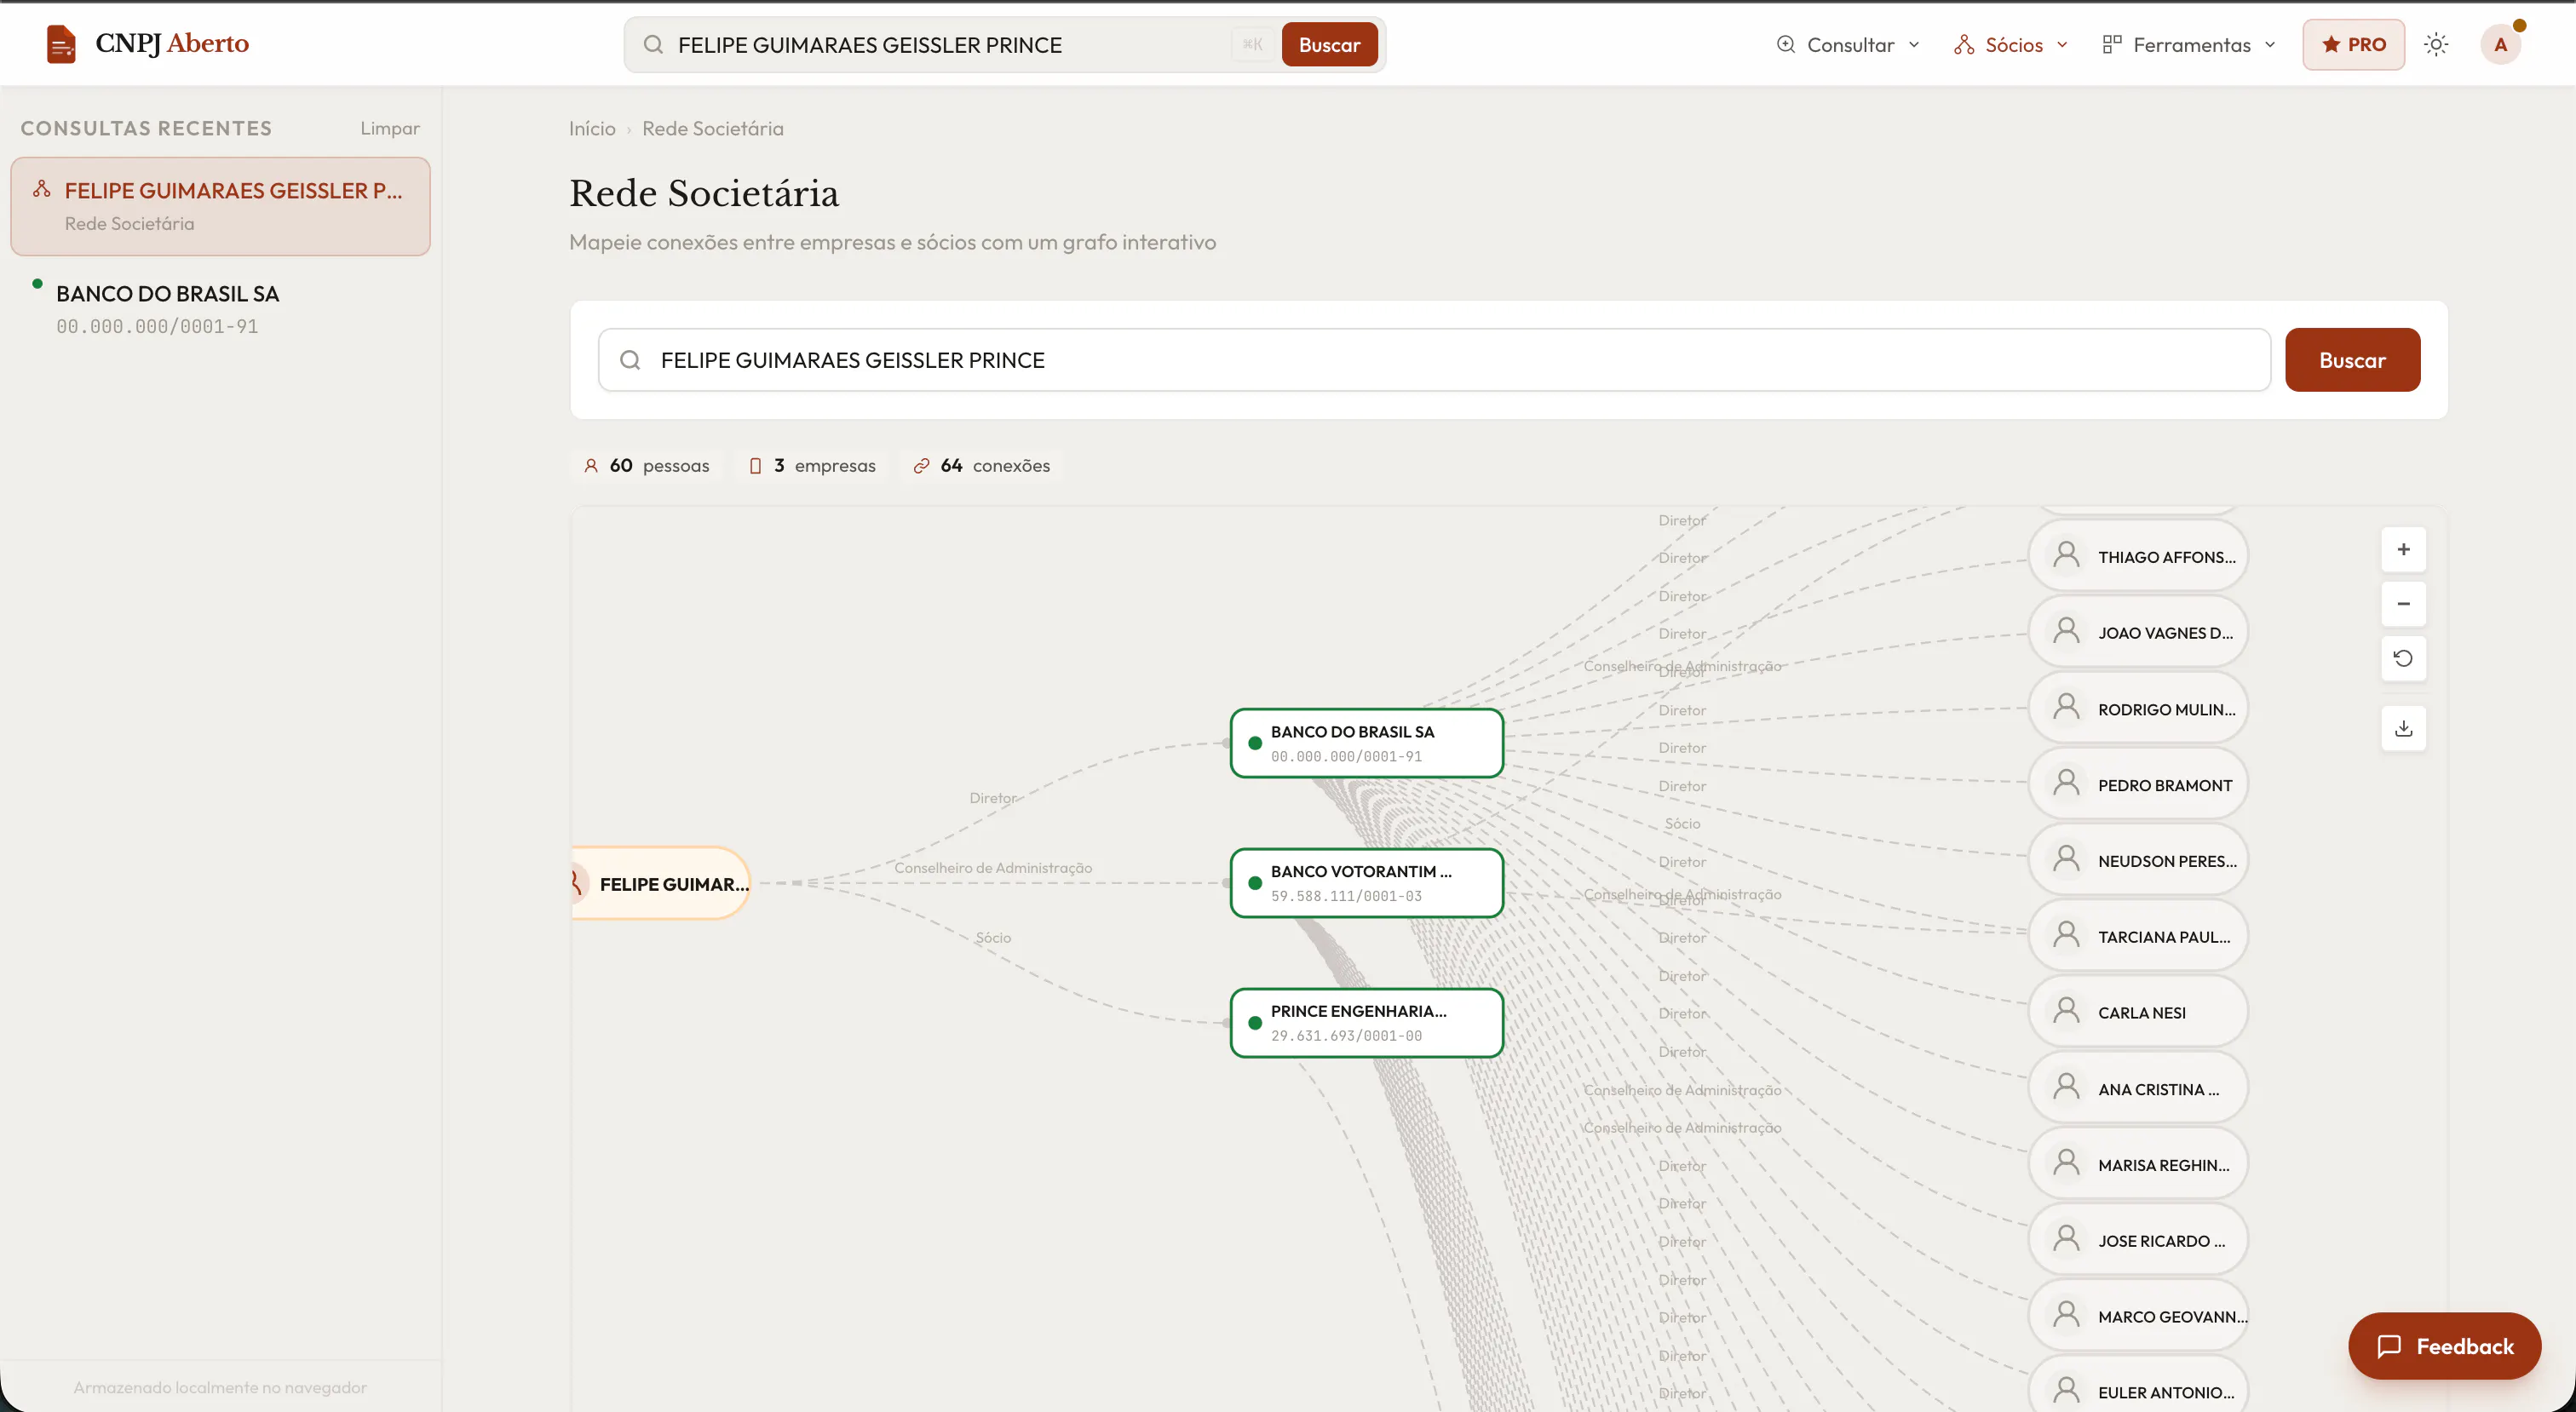2576x1412 pixels.
Task: Toggle the light/dark theme sun icon
Action: point(2436,44)
